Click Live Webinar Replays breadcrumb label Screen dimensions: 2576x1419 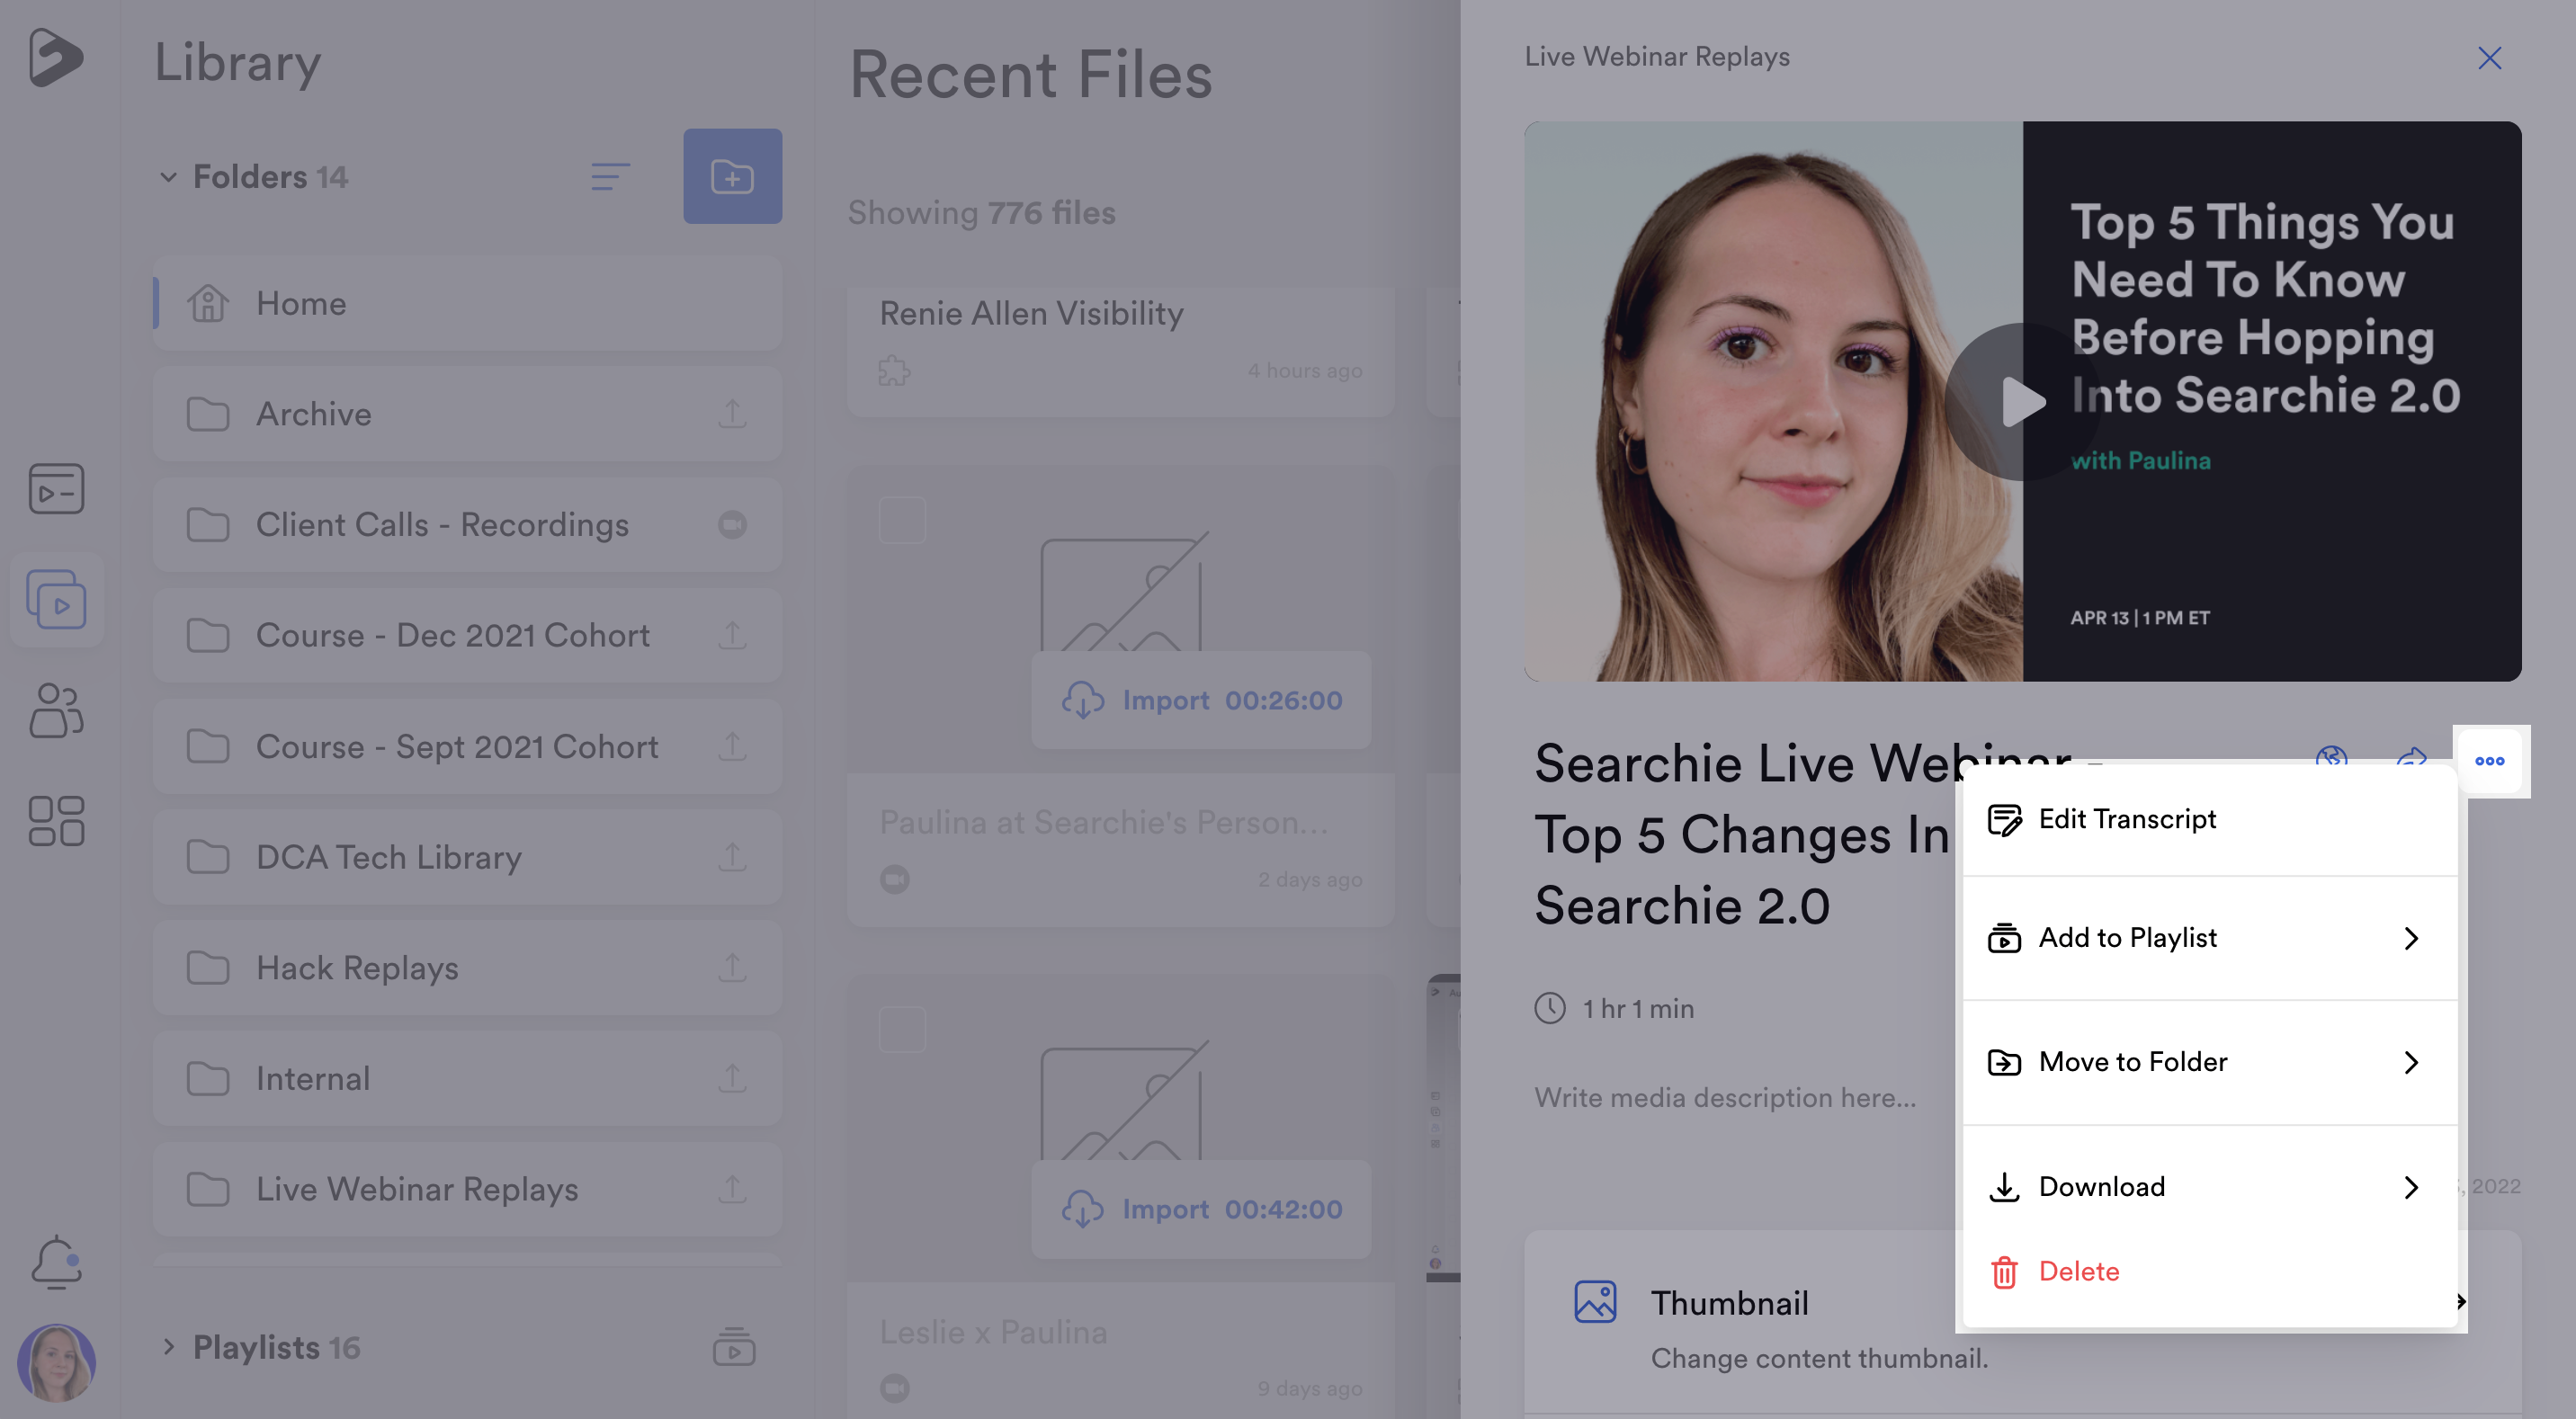point(1657,57)
